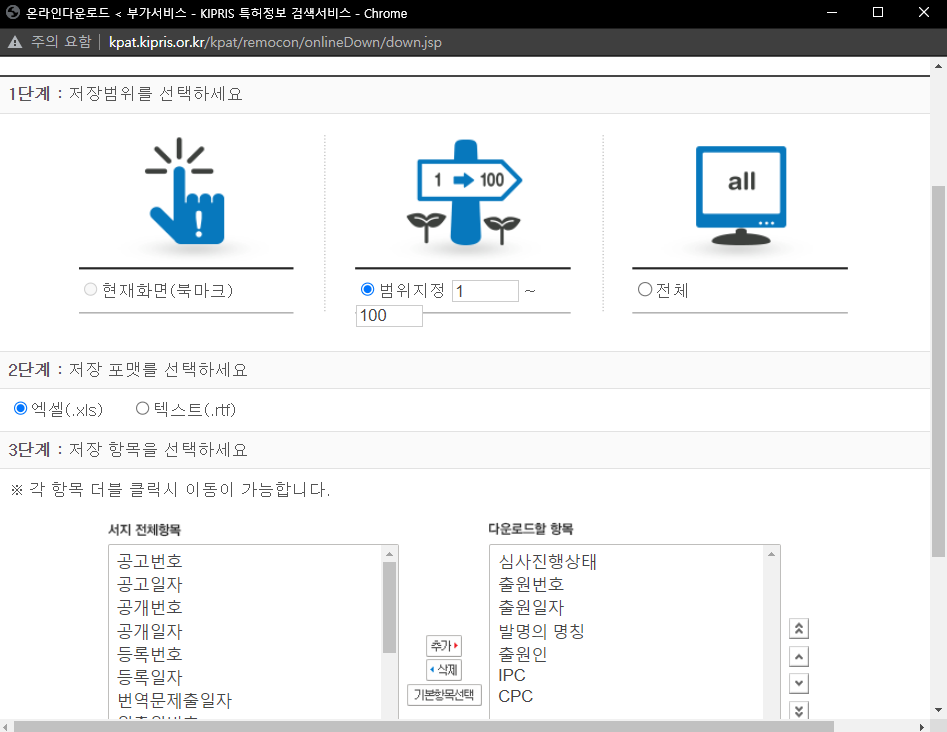The image size is (947, 732).
Task: Select IPC in the download items list
Action: (x=512, y=675)
